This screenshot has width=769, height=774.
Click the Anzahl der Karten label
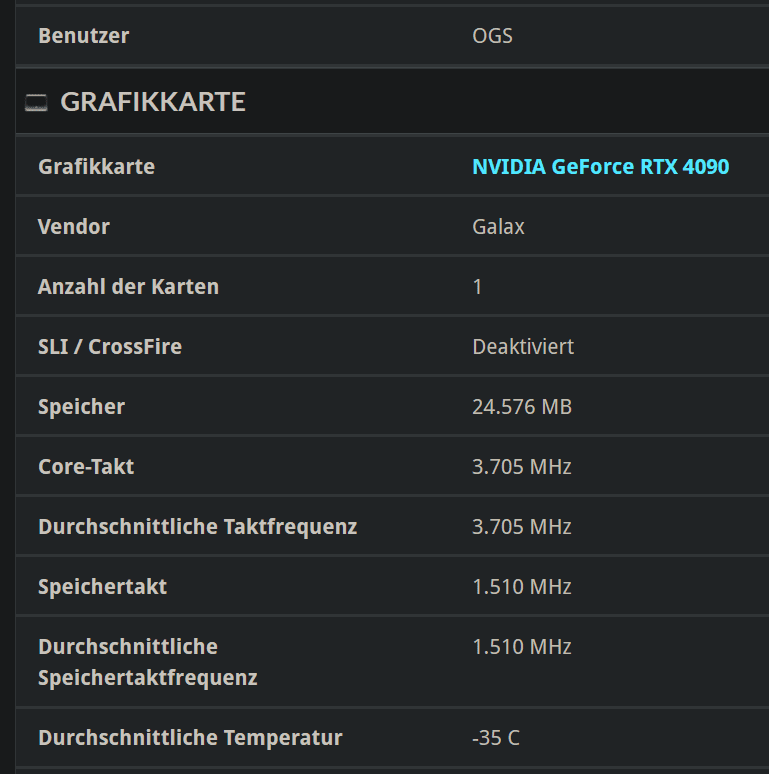pyautogui.click(x=128, y=287)
